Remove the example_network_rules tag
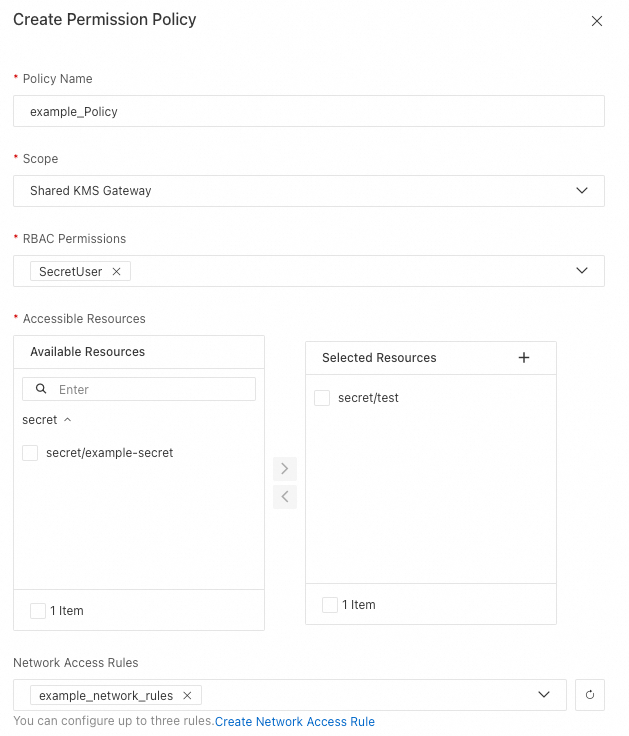Image resolution: width=629 pixels, height=736 pixels. pos(187,696)
